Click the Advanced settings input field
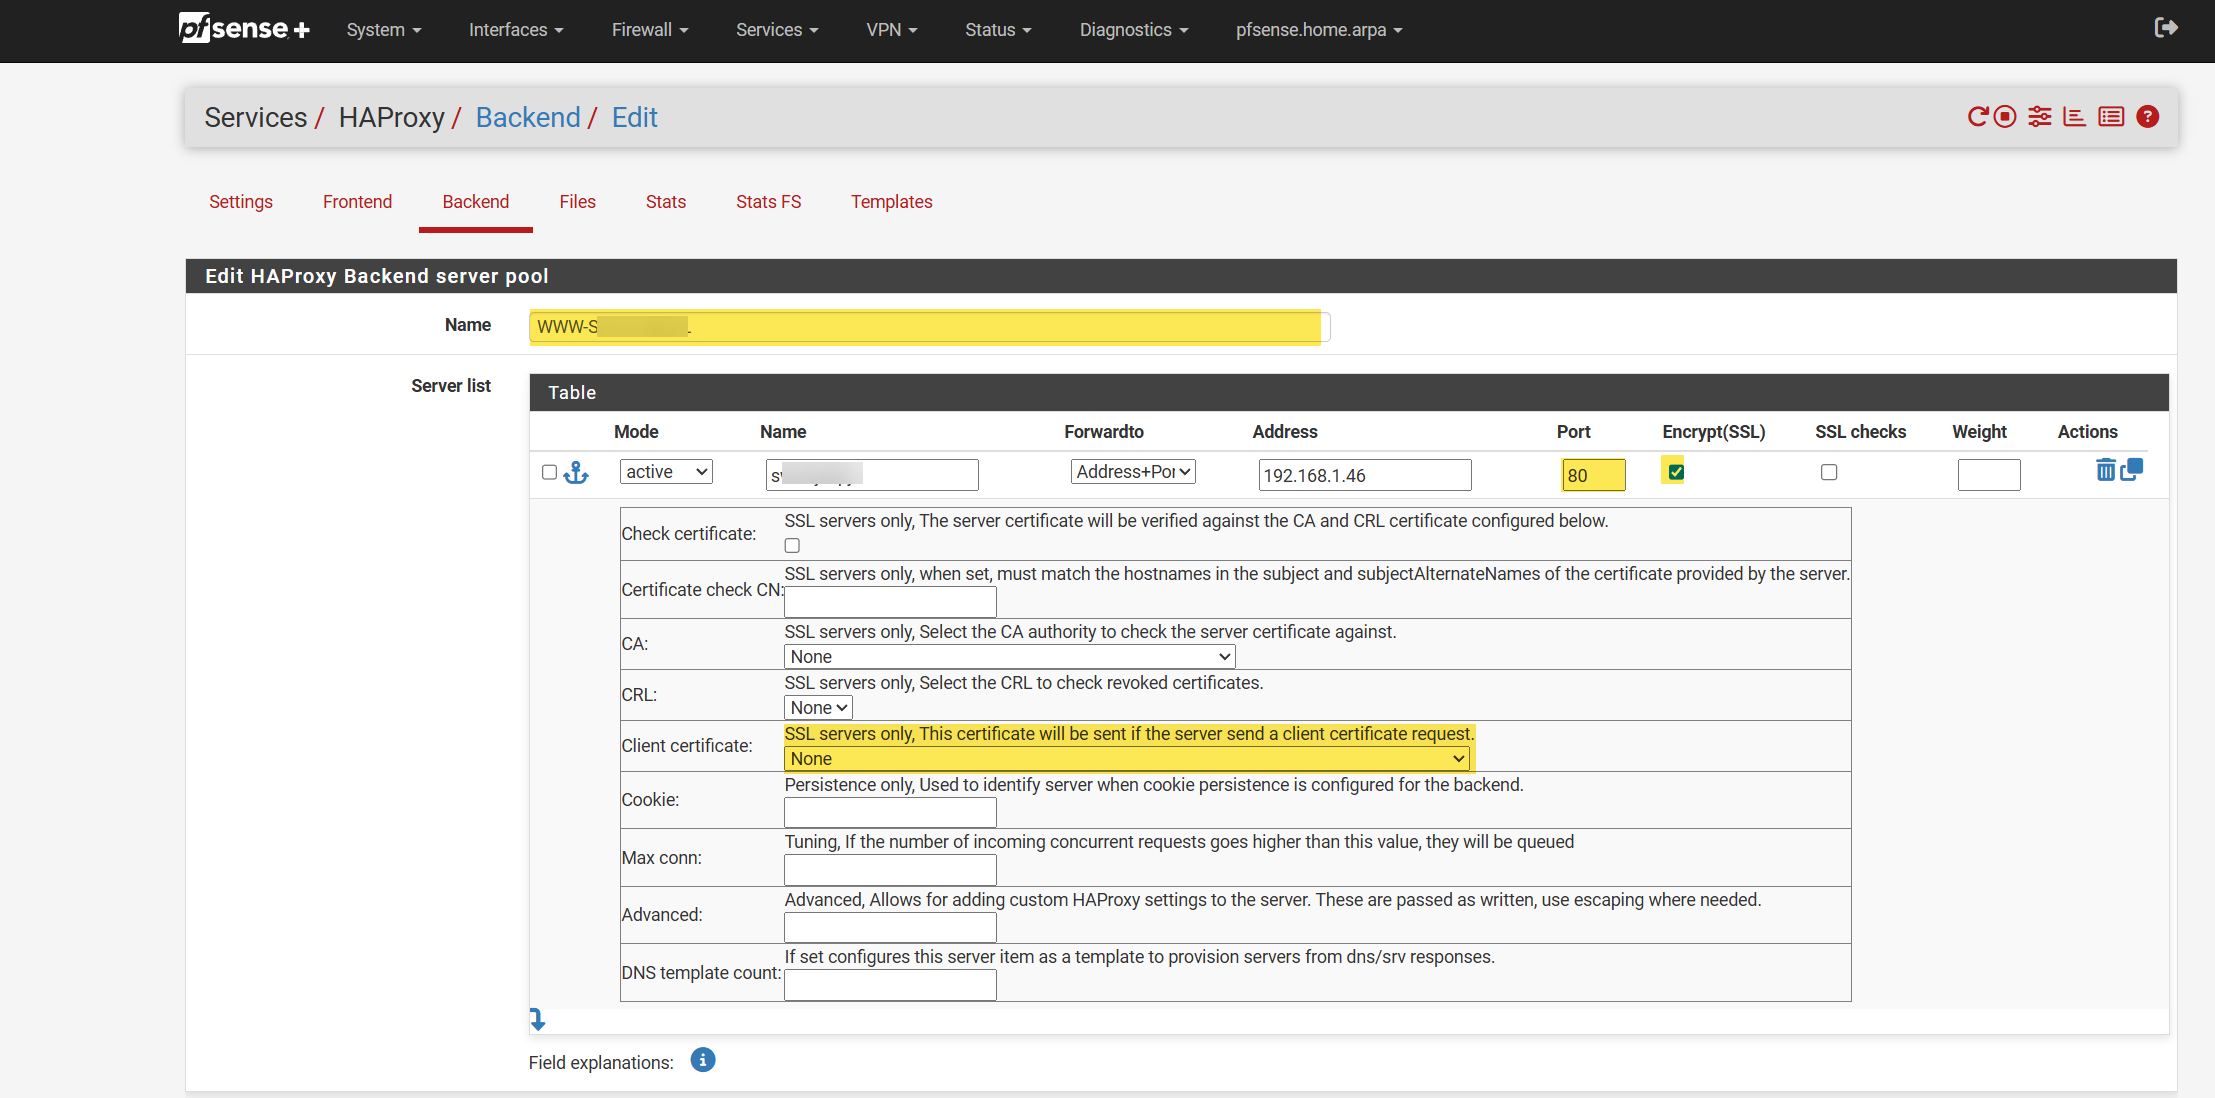 (890, 927)
